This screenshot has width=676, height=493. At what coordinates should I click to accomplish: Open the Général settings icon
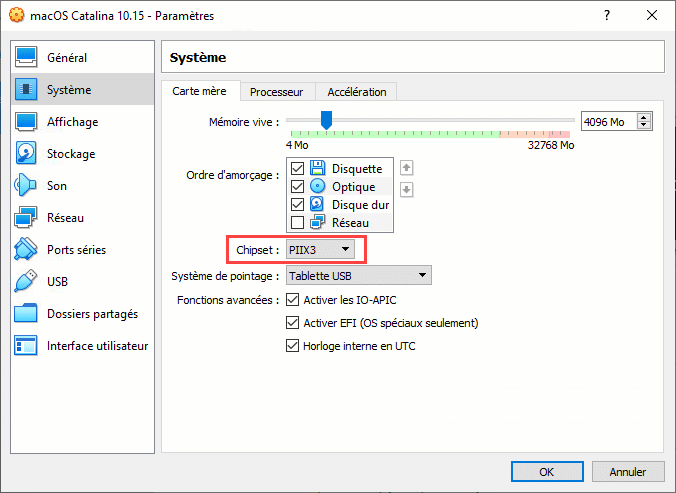[x=26, y=57]
